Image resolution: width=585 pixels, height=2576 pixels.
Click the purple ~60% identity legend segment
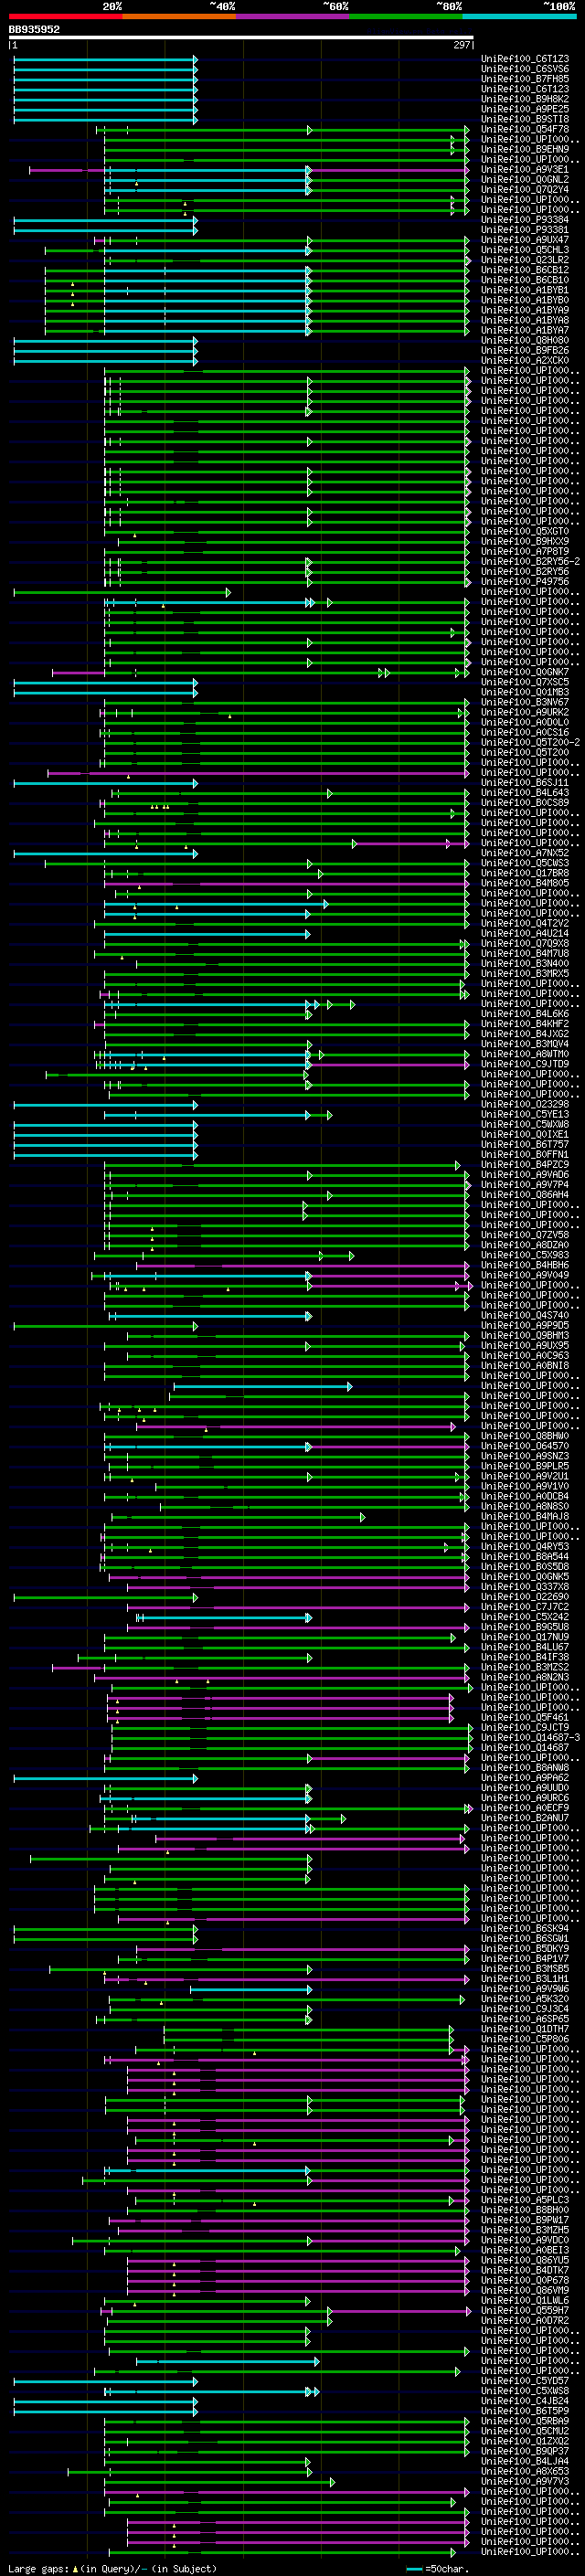tap(293, 16)
